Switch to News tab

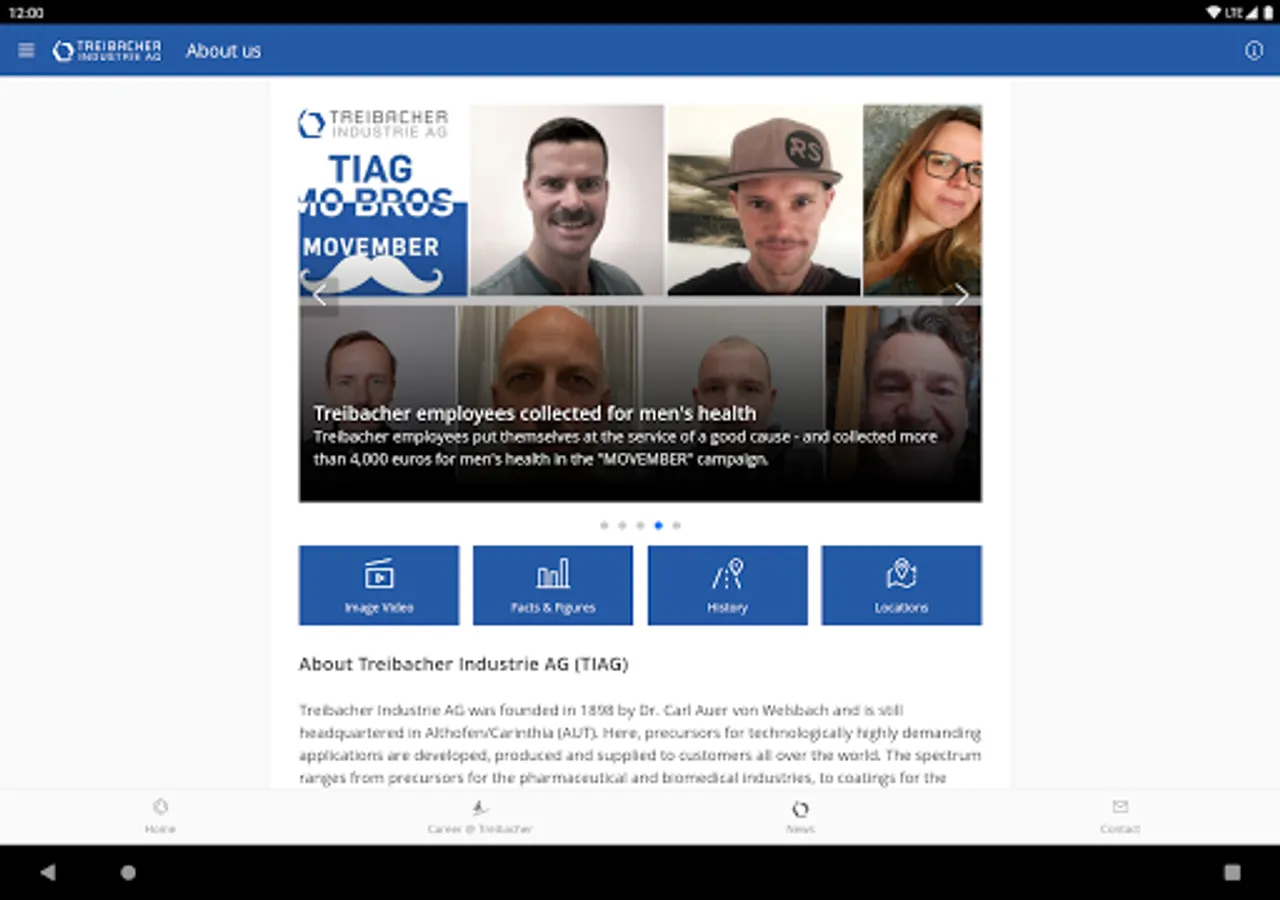pos(800,816)
